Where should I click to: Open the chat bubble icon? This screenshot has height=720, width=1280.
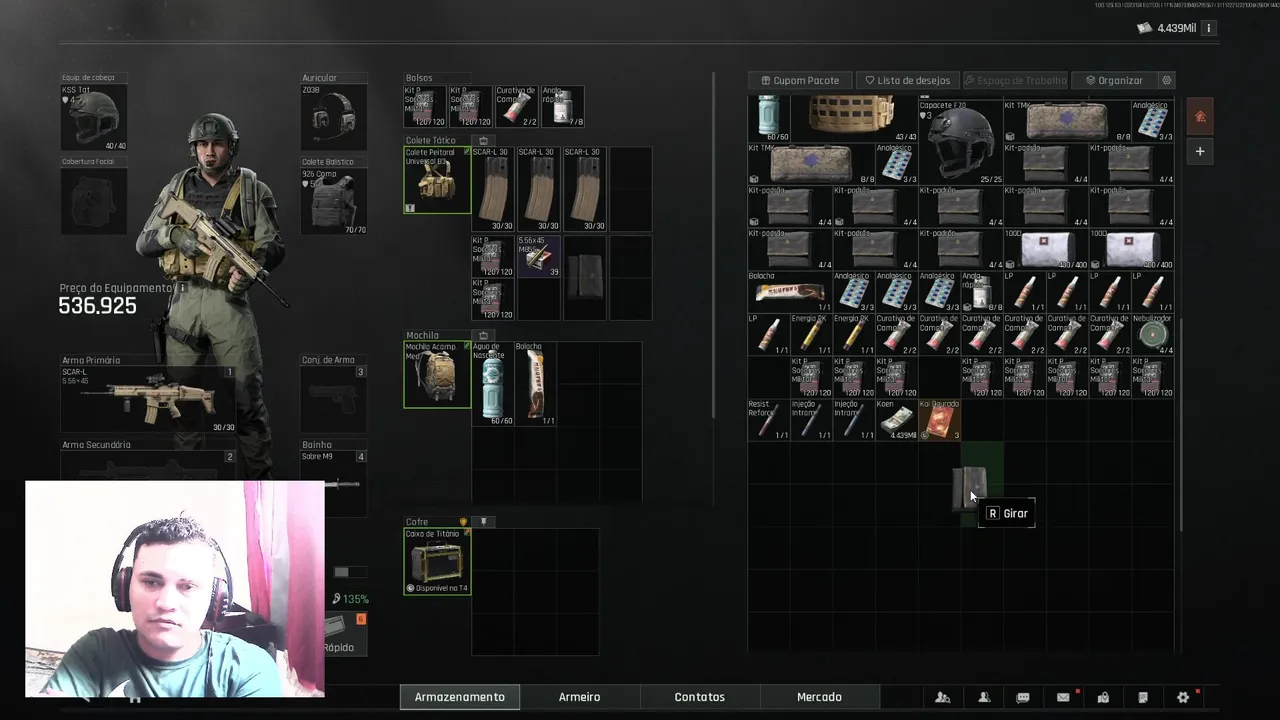(x=1023, y=697)
